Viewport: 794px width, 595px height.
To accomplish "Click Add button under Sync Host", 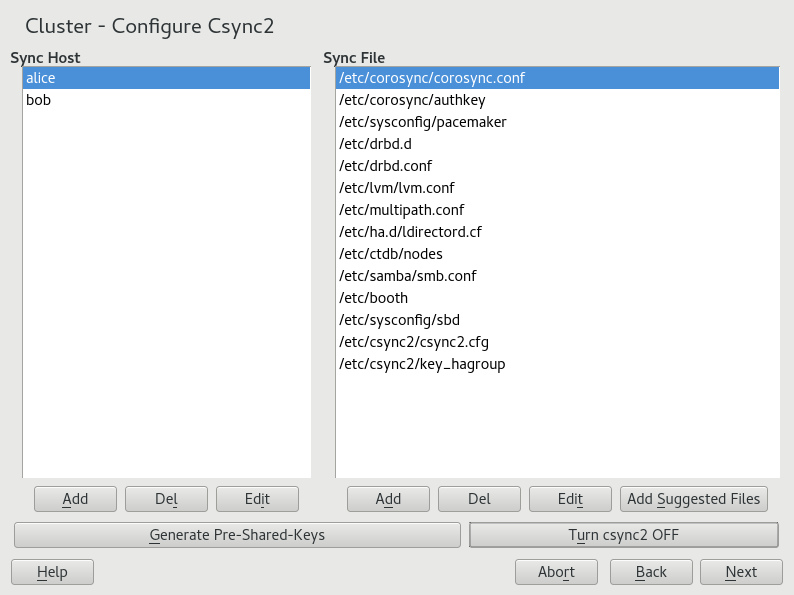I will 75,499.
